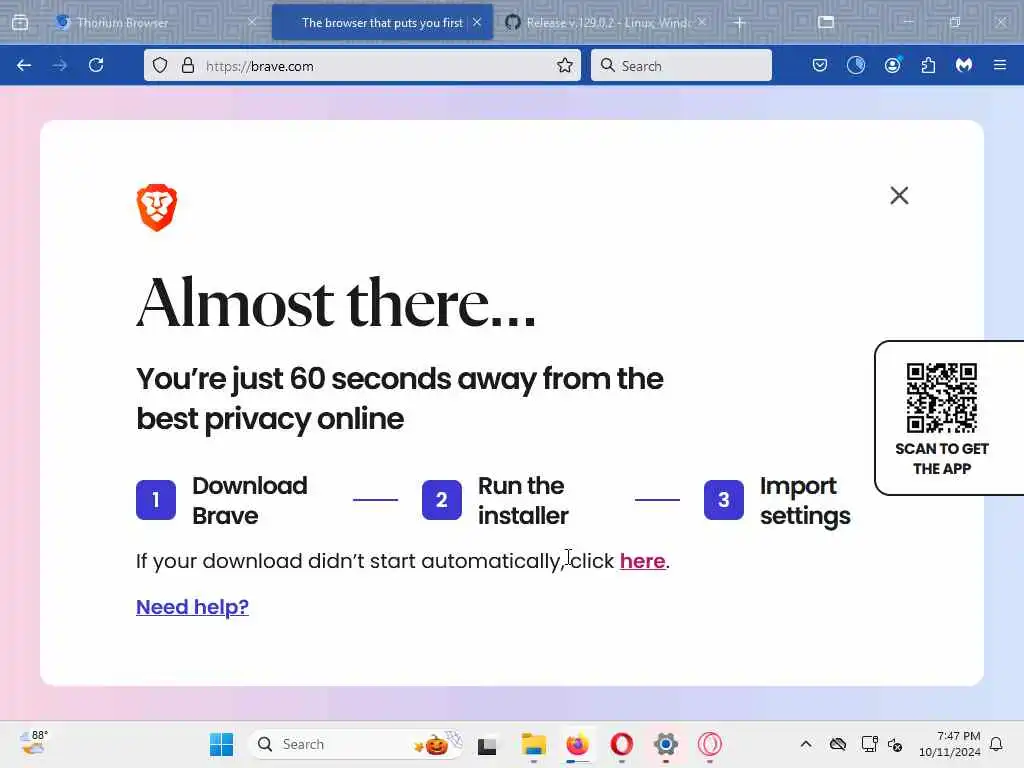Screen dimensions: 1024x768
Task: Click step 3 Import settings badge
Action: click(x=724, y=500)
